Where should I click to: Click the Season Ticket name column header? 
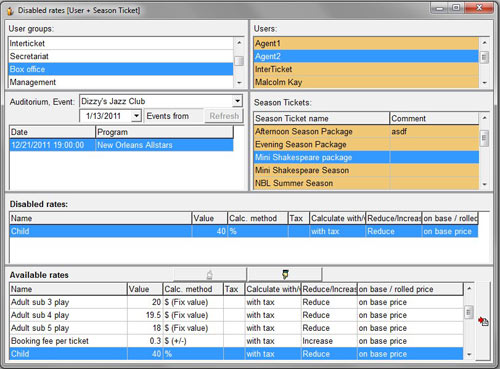point(321,119)
